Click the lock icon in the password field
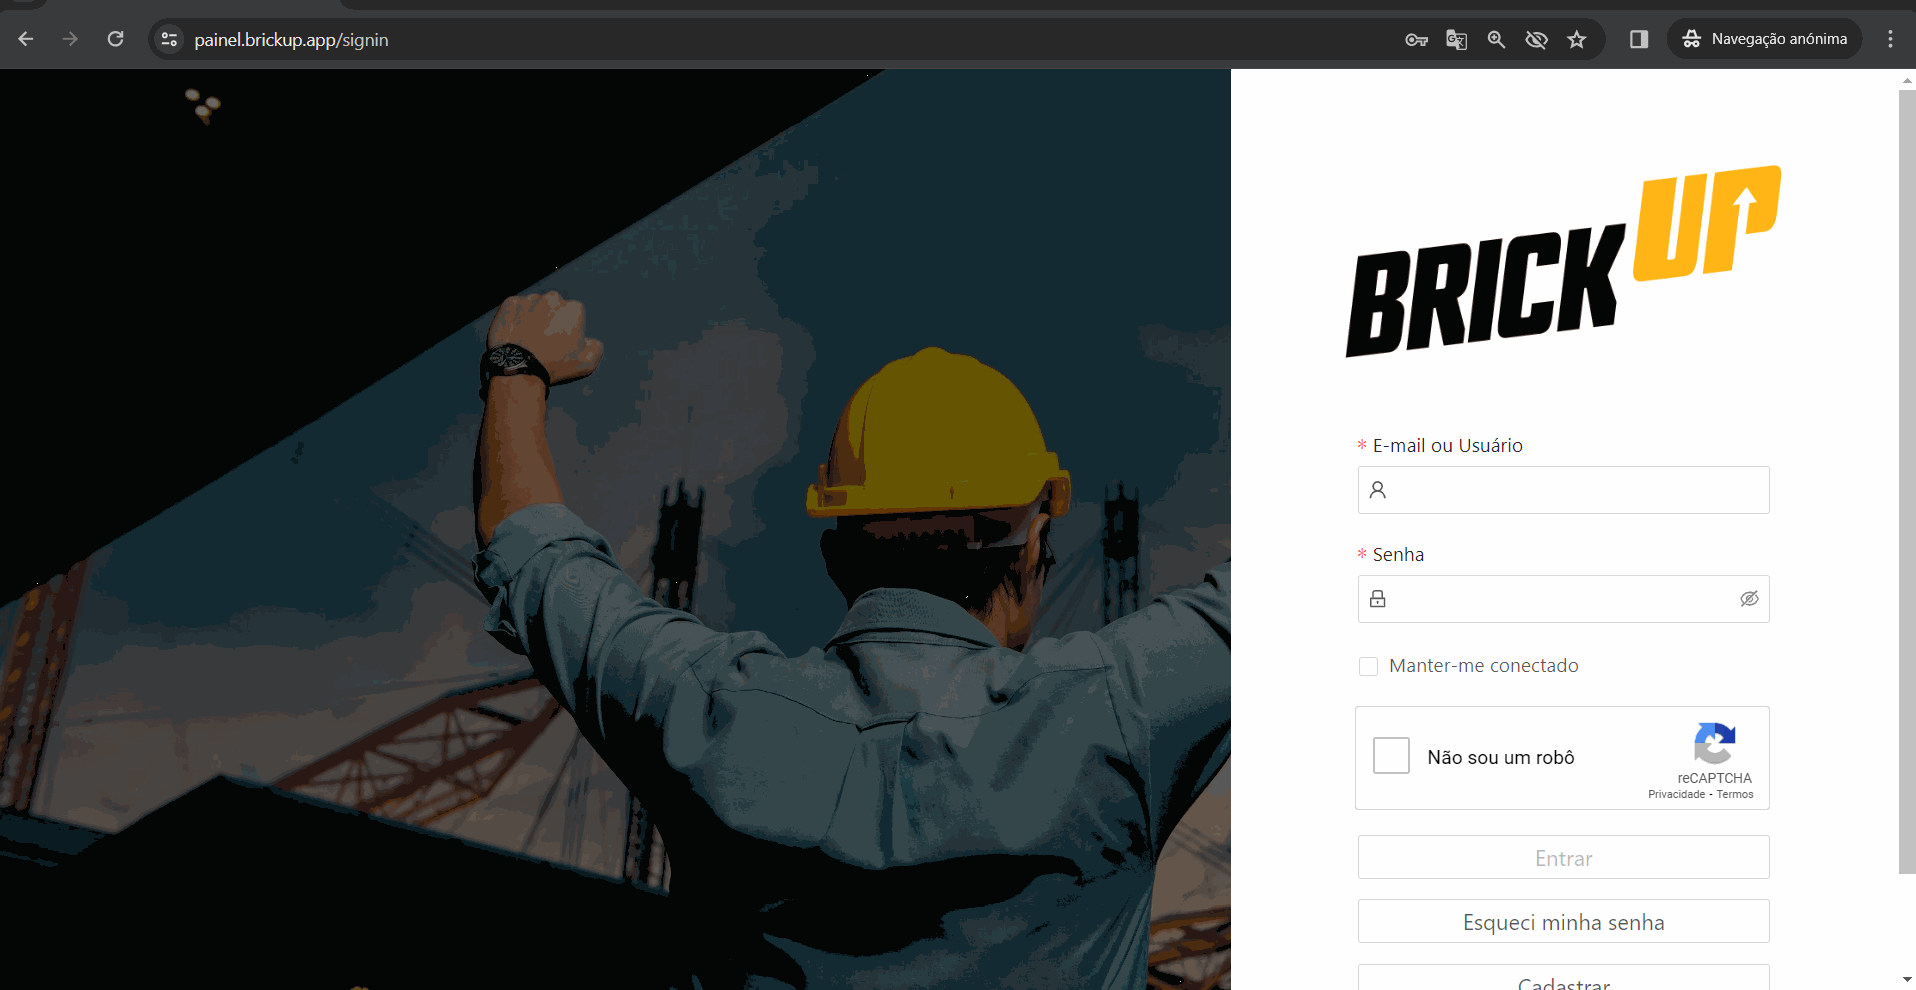 pos(1377,598)
